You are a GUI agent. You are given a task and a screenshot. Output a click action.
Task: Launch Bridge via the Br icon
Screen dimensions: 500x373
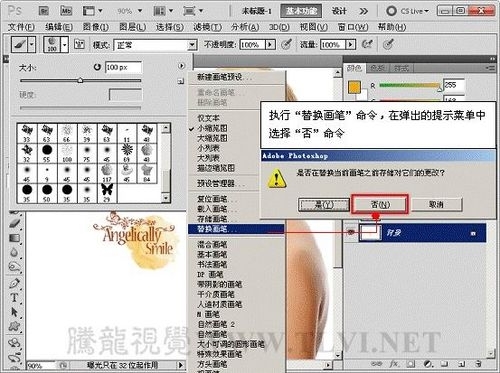[44, 11]
